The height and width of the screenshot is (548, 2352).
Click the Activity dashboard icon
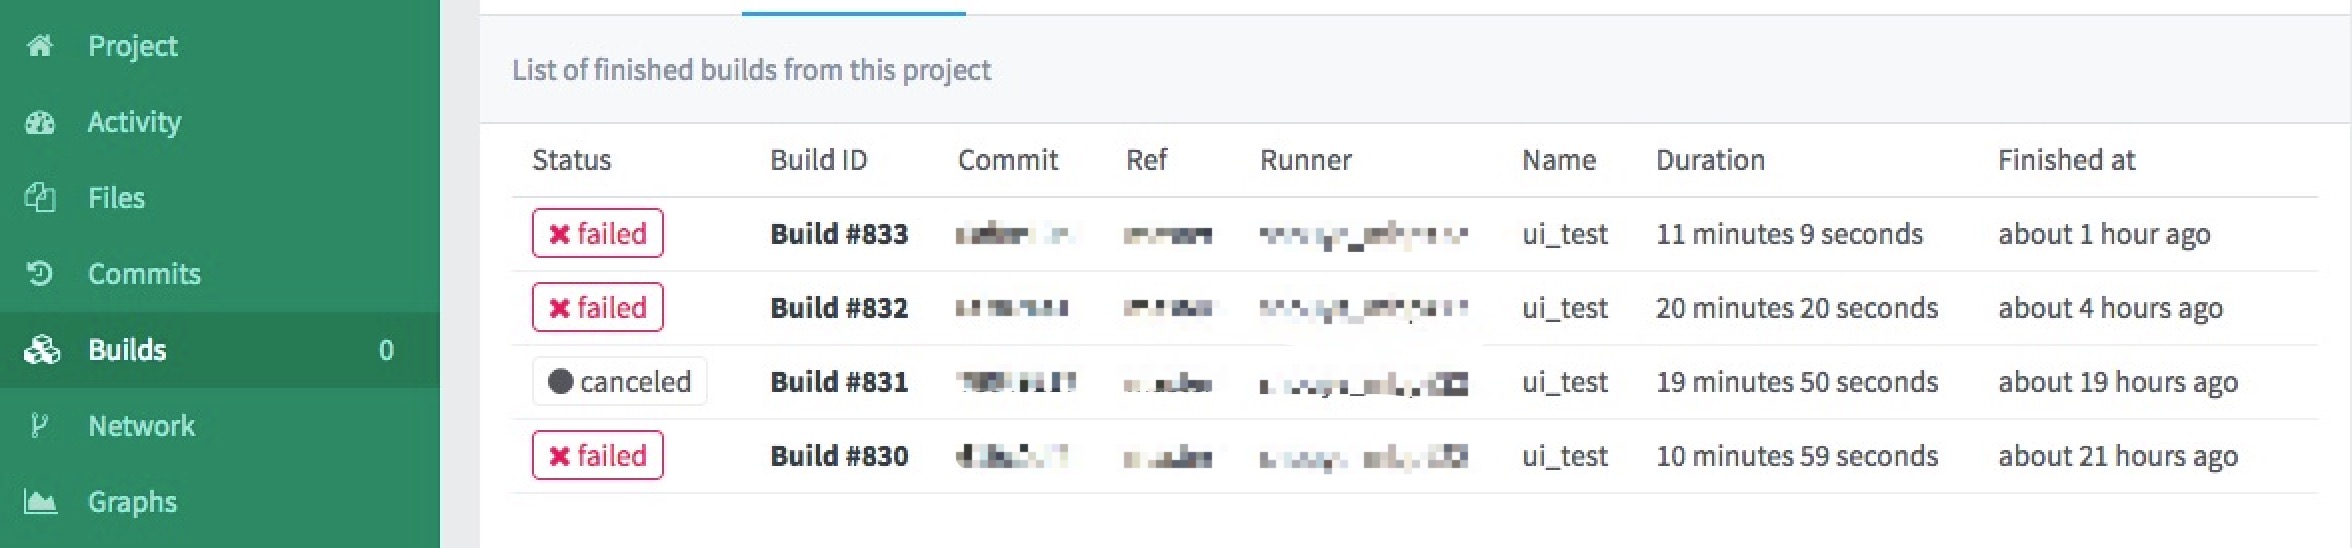[40, 122]
